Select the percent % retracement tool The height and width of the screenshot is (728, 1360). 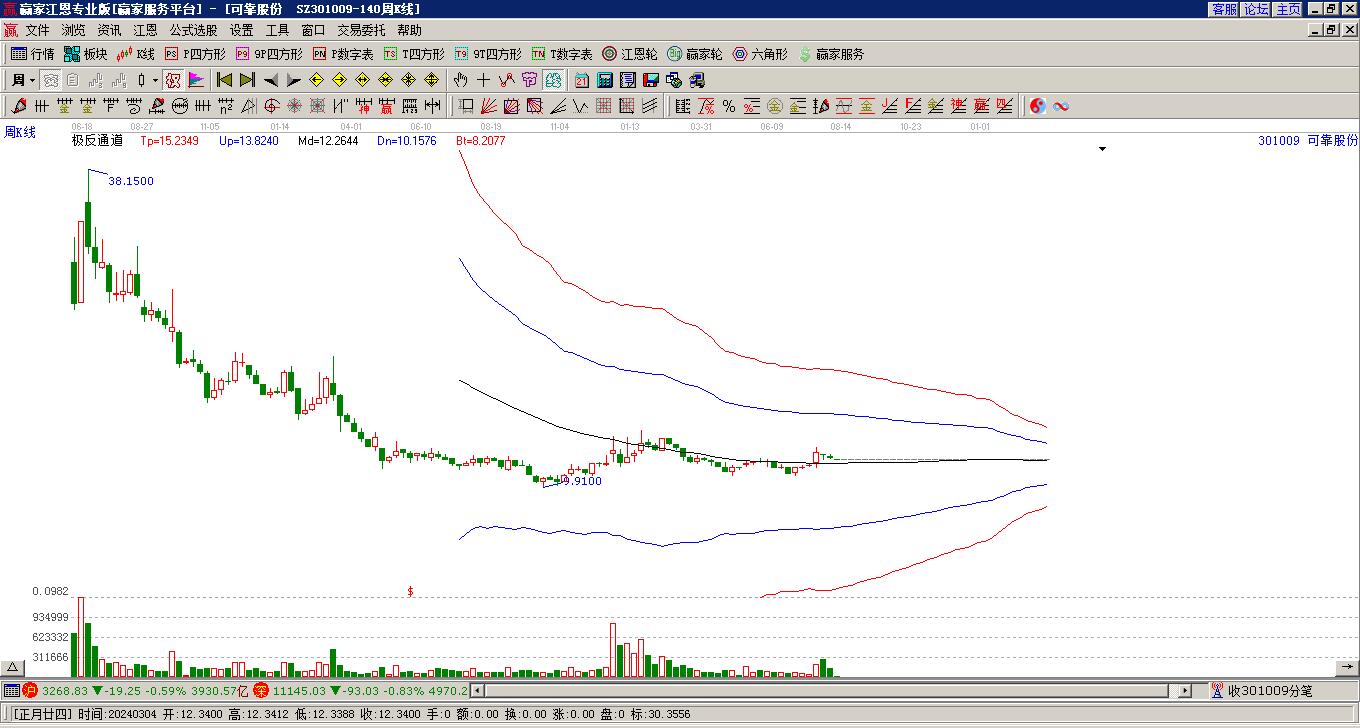coord(729,106)
